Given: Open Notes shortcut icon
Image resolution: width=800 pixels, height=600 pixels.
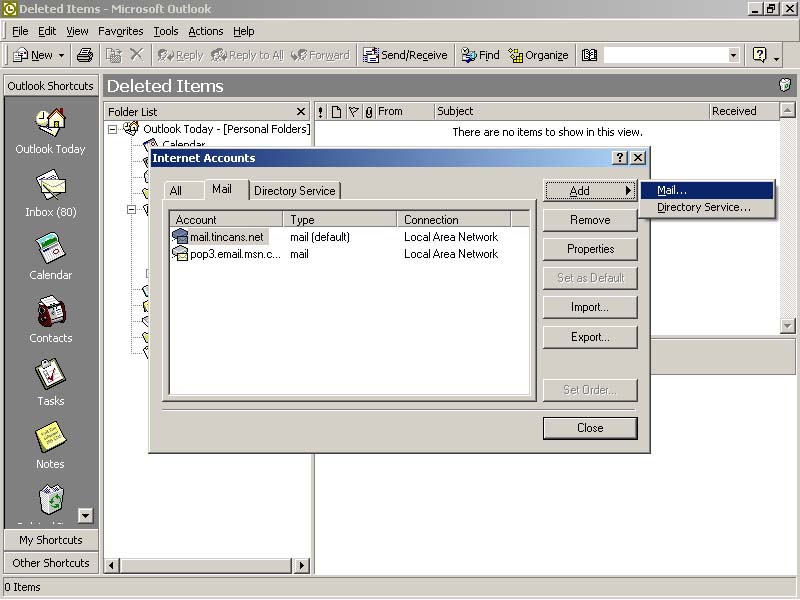Looking at the screenshot, I should coord(50,438).
